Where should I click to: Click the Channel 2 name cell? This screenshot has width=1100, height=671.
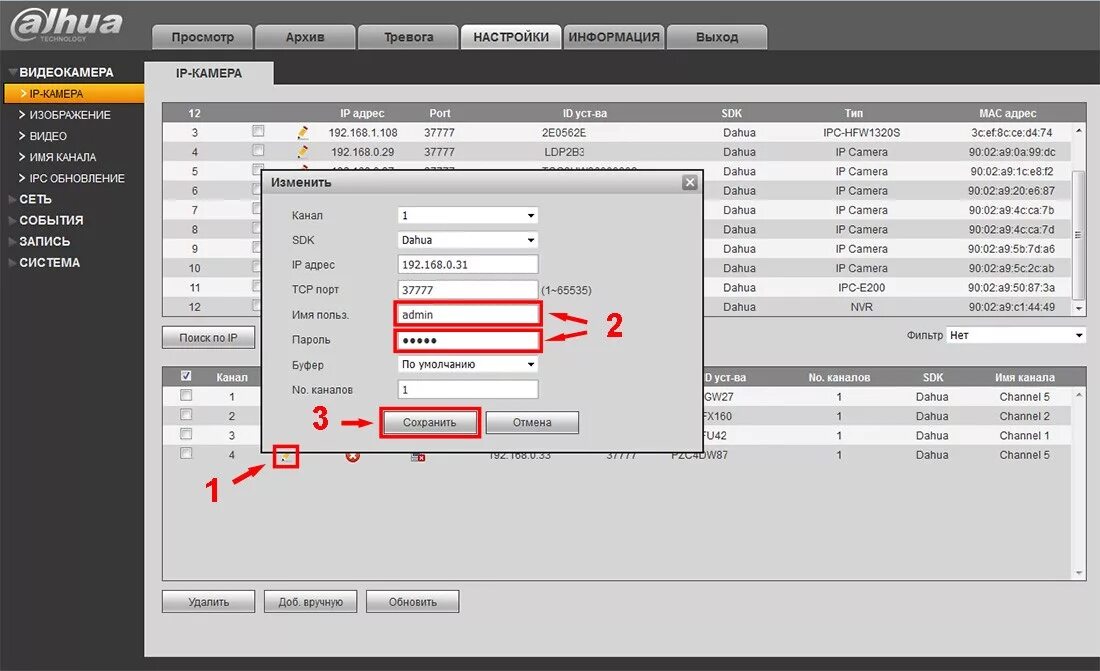click(1024, 416)
